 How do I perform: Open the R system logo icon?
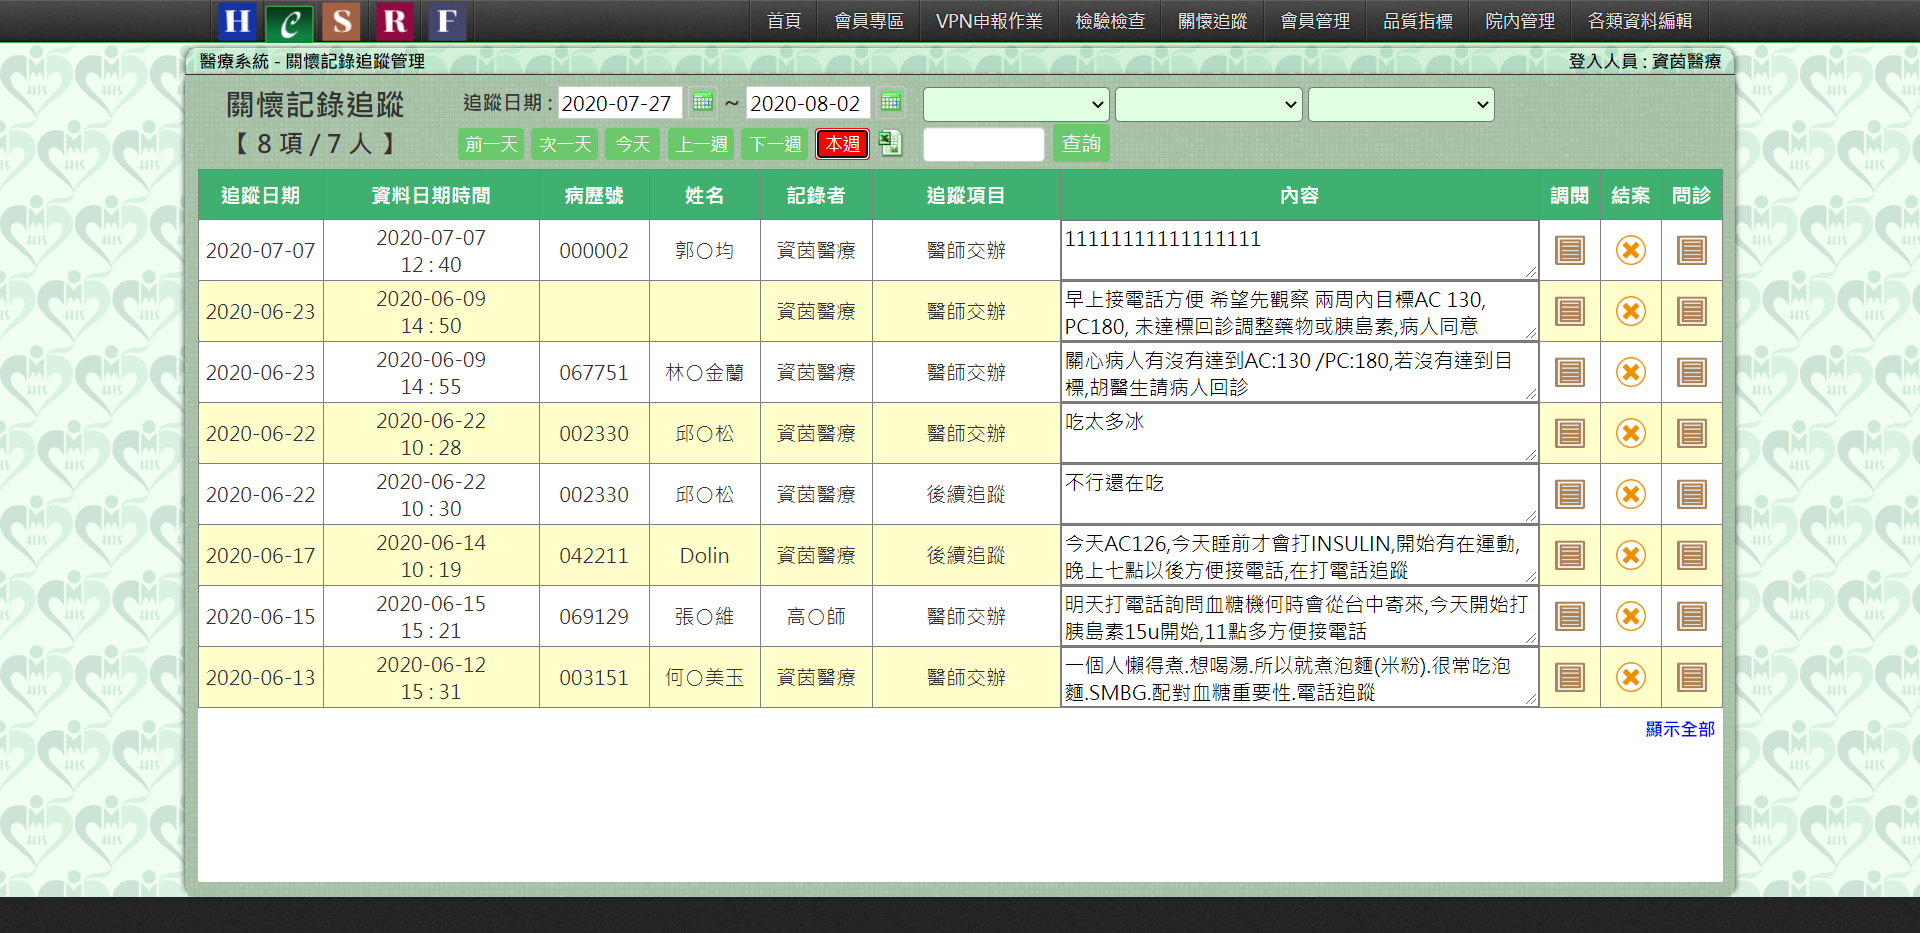395,21
